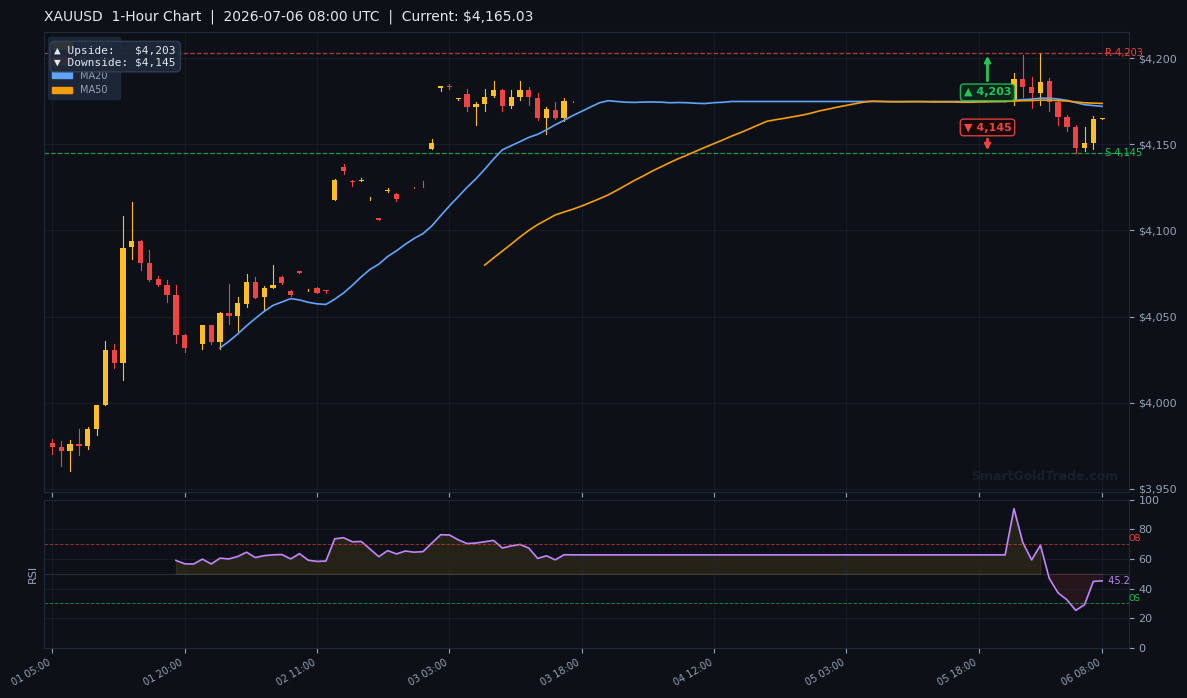
Task: Click the red 4,145 target annotation box
Action: (x=987, y=127)
